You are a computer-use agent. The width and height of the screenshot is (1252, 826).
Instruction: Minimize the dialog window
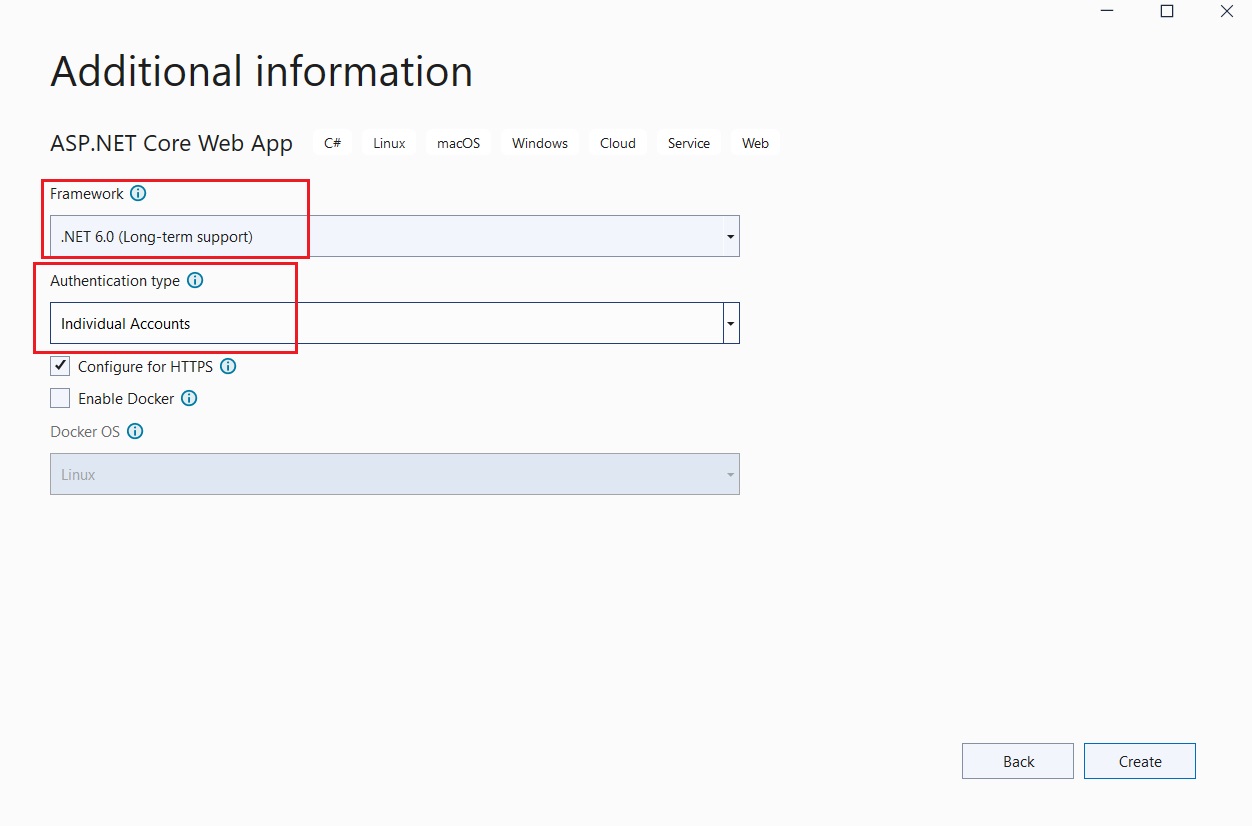[x=1107, y=12]
